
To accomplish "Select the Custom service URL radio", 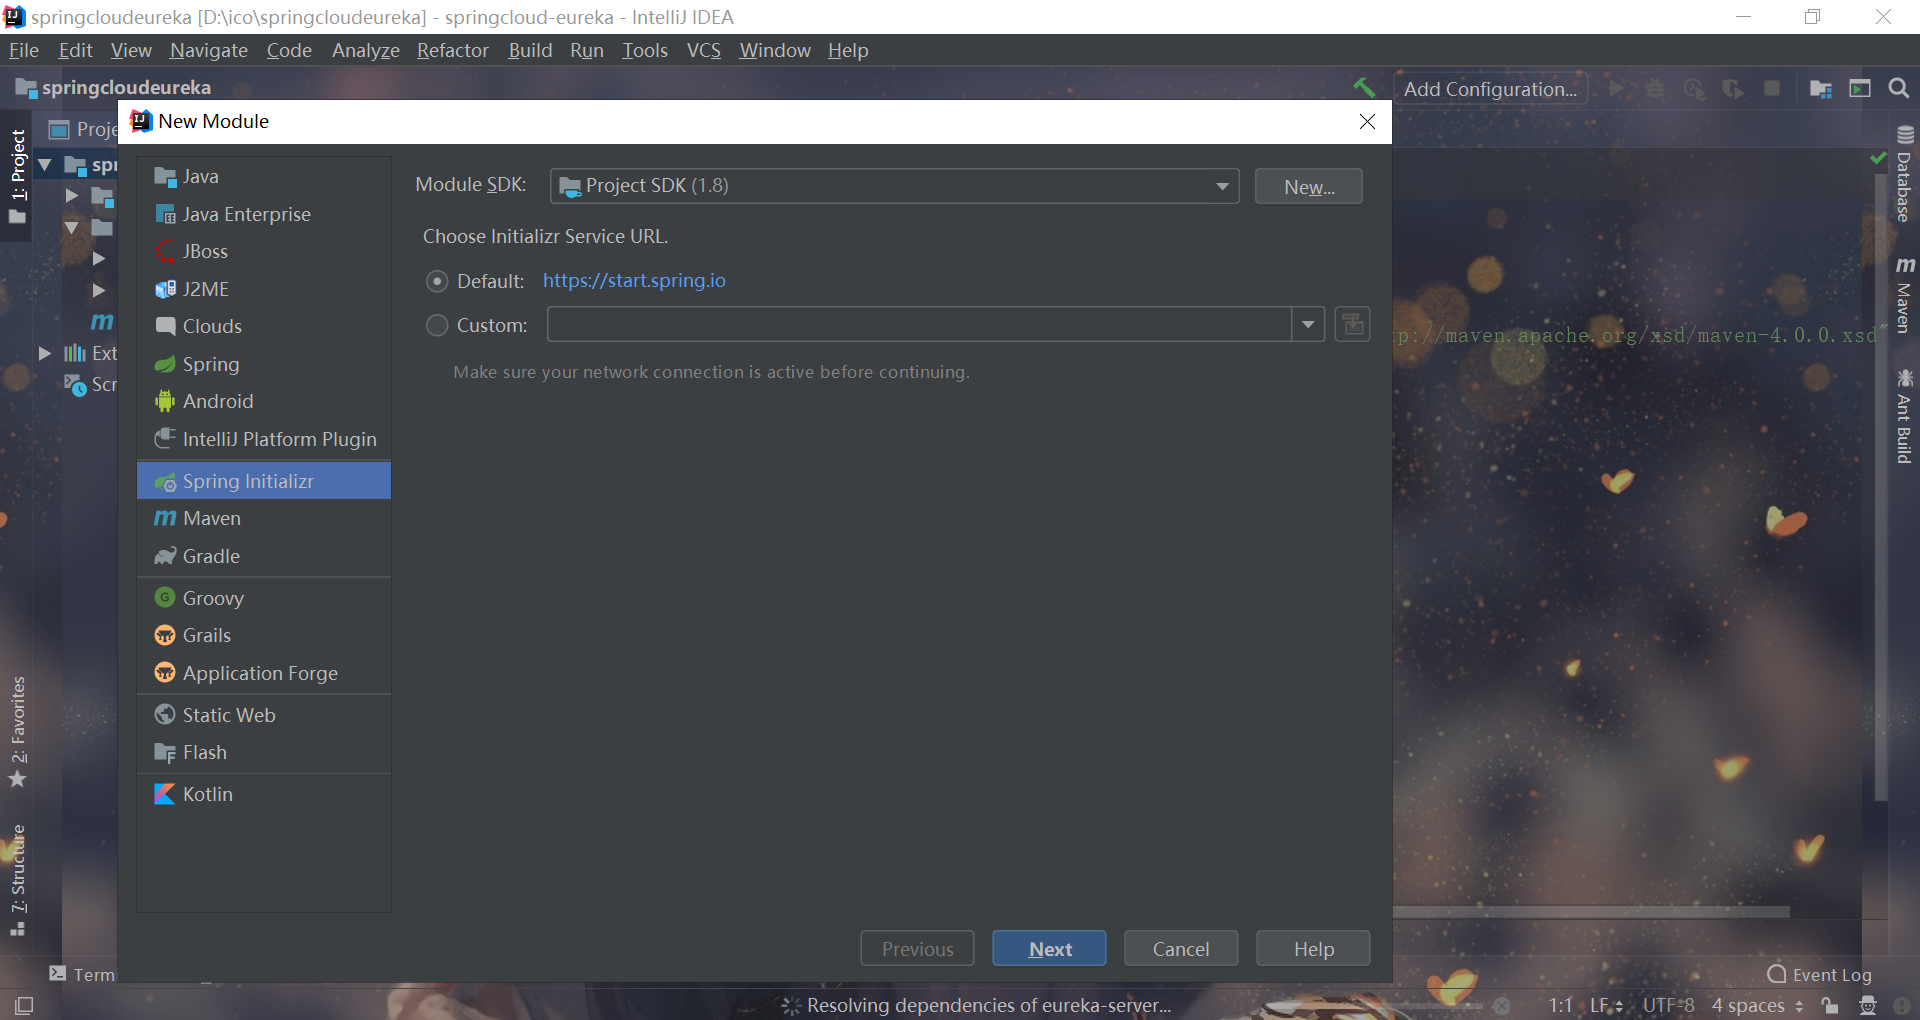I will (x=437, y=325).
